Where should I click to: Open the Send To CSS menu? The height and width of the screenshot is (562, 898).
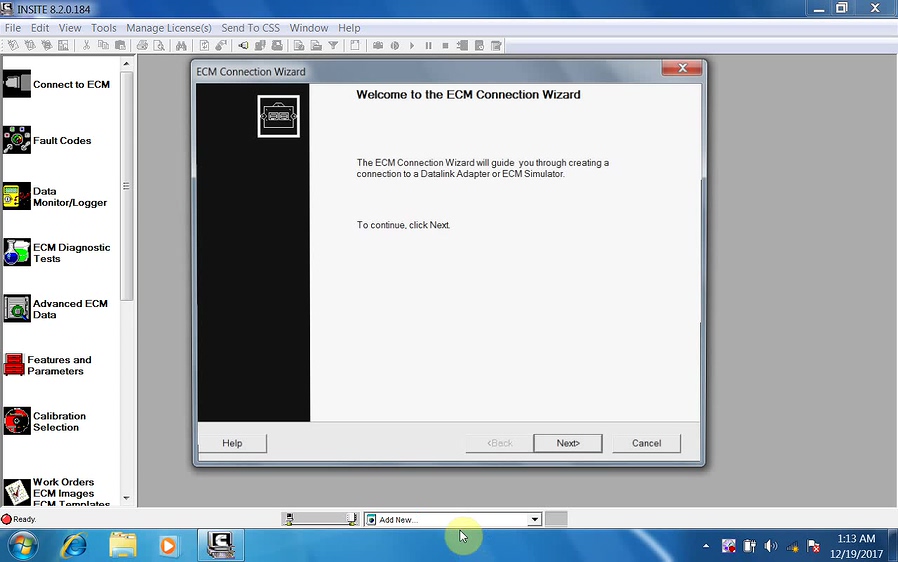[x=251, y=27]
